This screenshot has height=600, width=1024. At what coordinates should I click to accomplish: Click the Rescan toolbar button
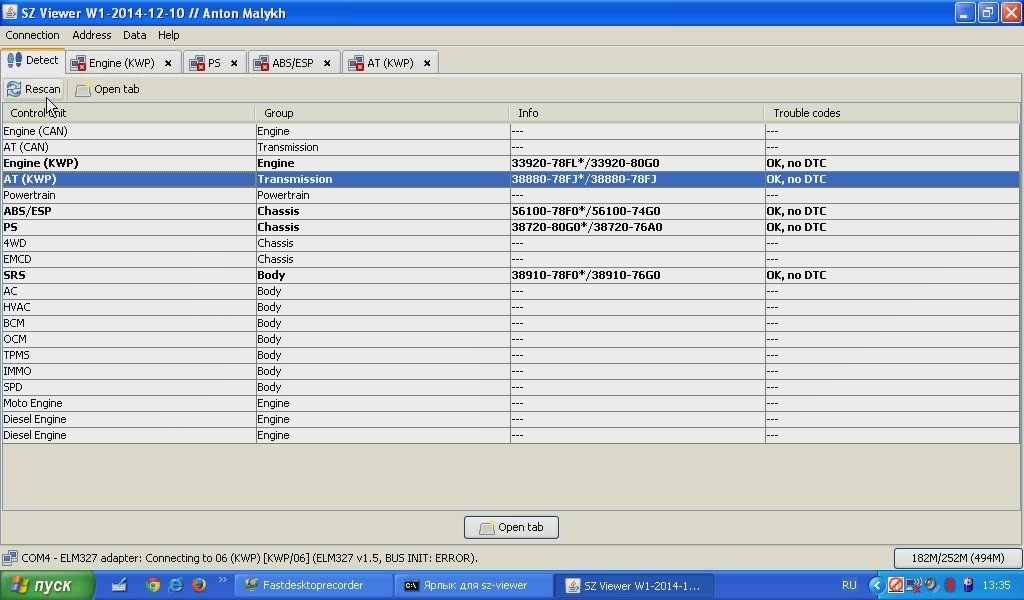point(34,89)
